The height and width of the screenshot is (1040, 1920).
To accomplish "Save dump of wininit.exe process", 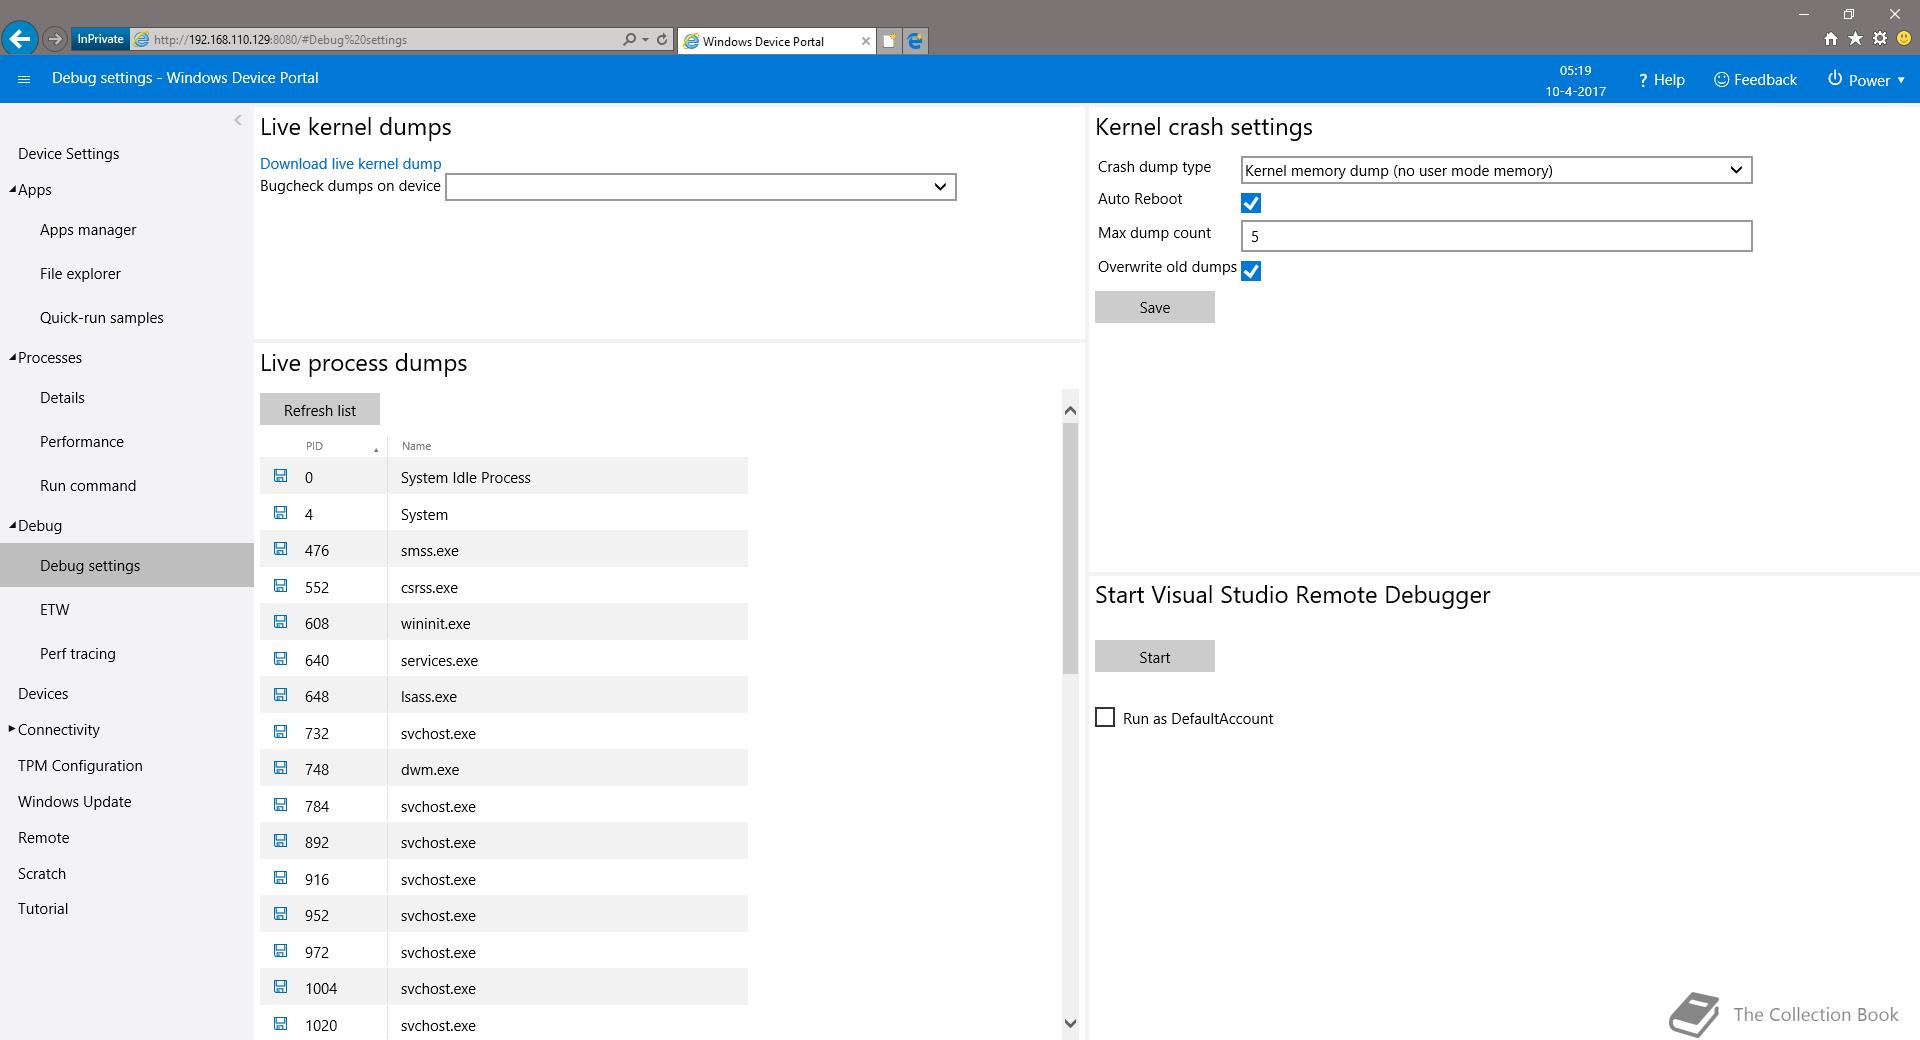I will [x=280, y=622].
